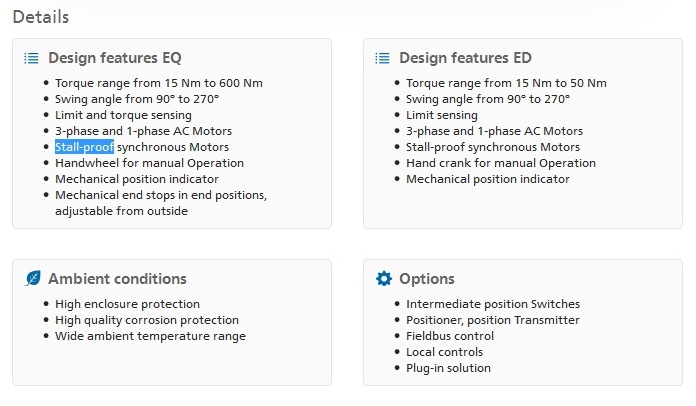Click "Torque range from 15 Nm to 50 Nm"

[x=506, y=83]
